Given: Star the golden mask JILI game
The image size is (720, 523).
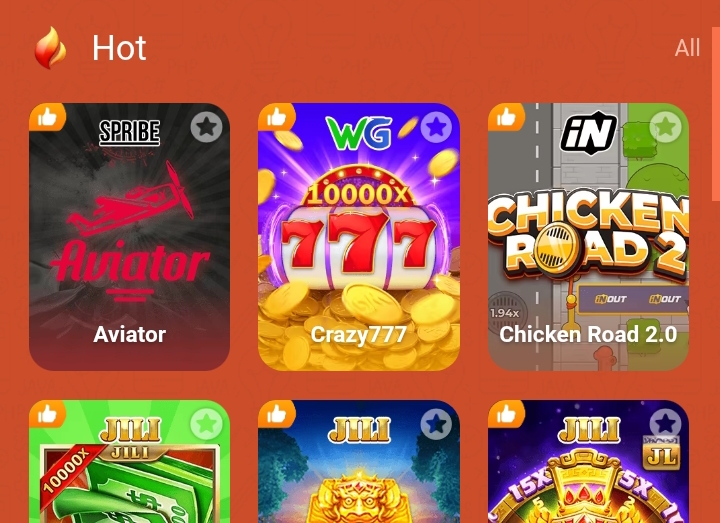Looking at the screenshot, I should tap(436, 423).
